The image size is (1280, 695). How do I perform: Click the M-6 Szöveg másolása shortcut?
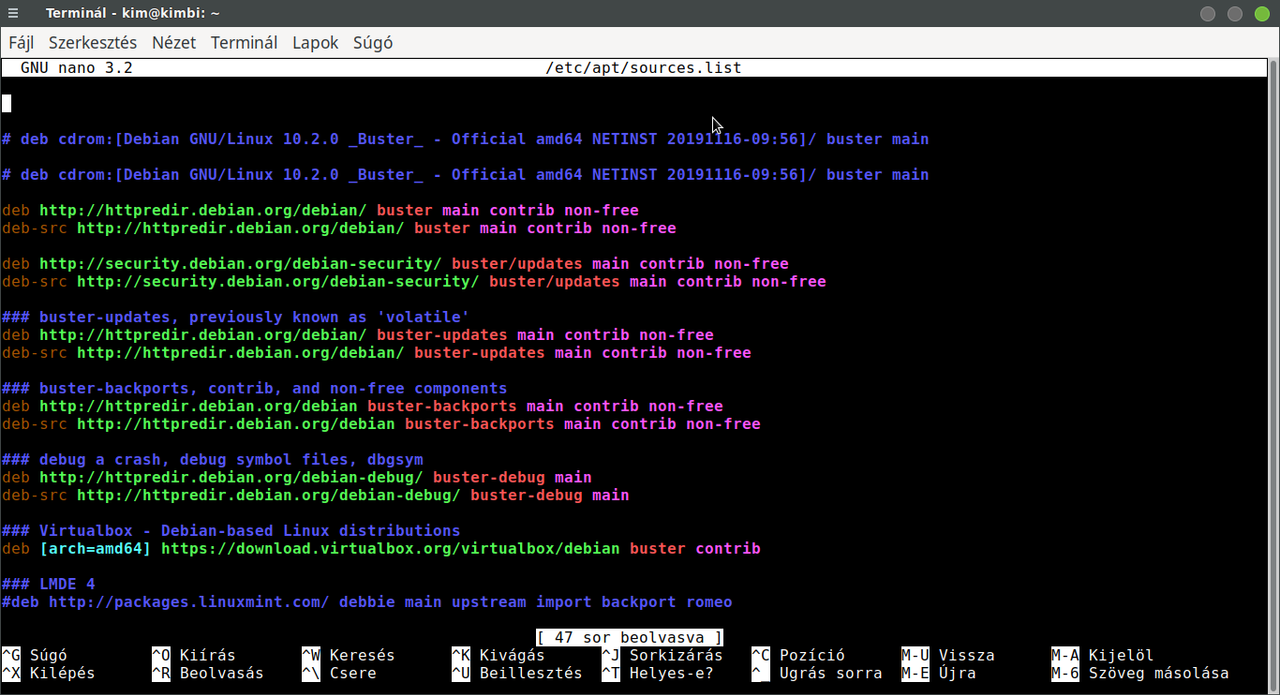click(x=1140, y=673)
